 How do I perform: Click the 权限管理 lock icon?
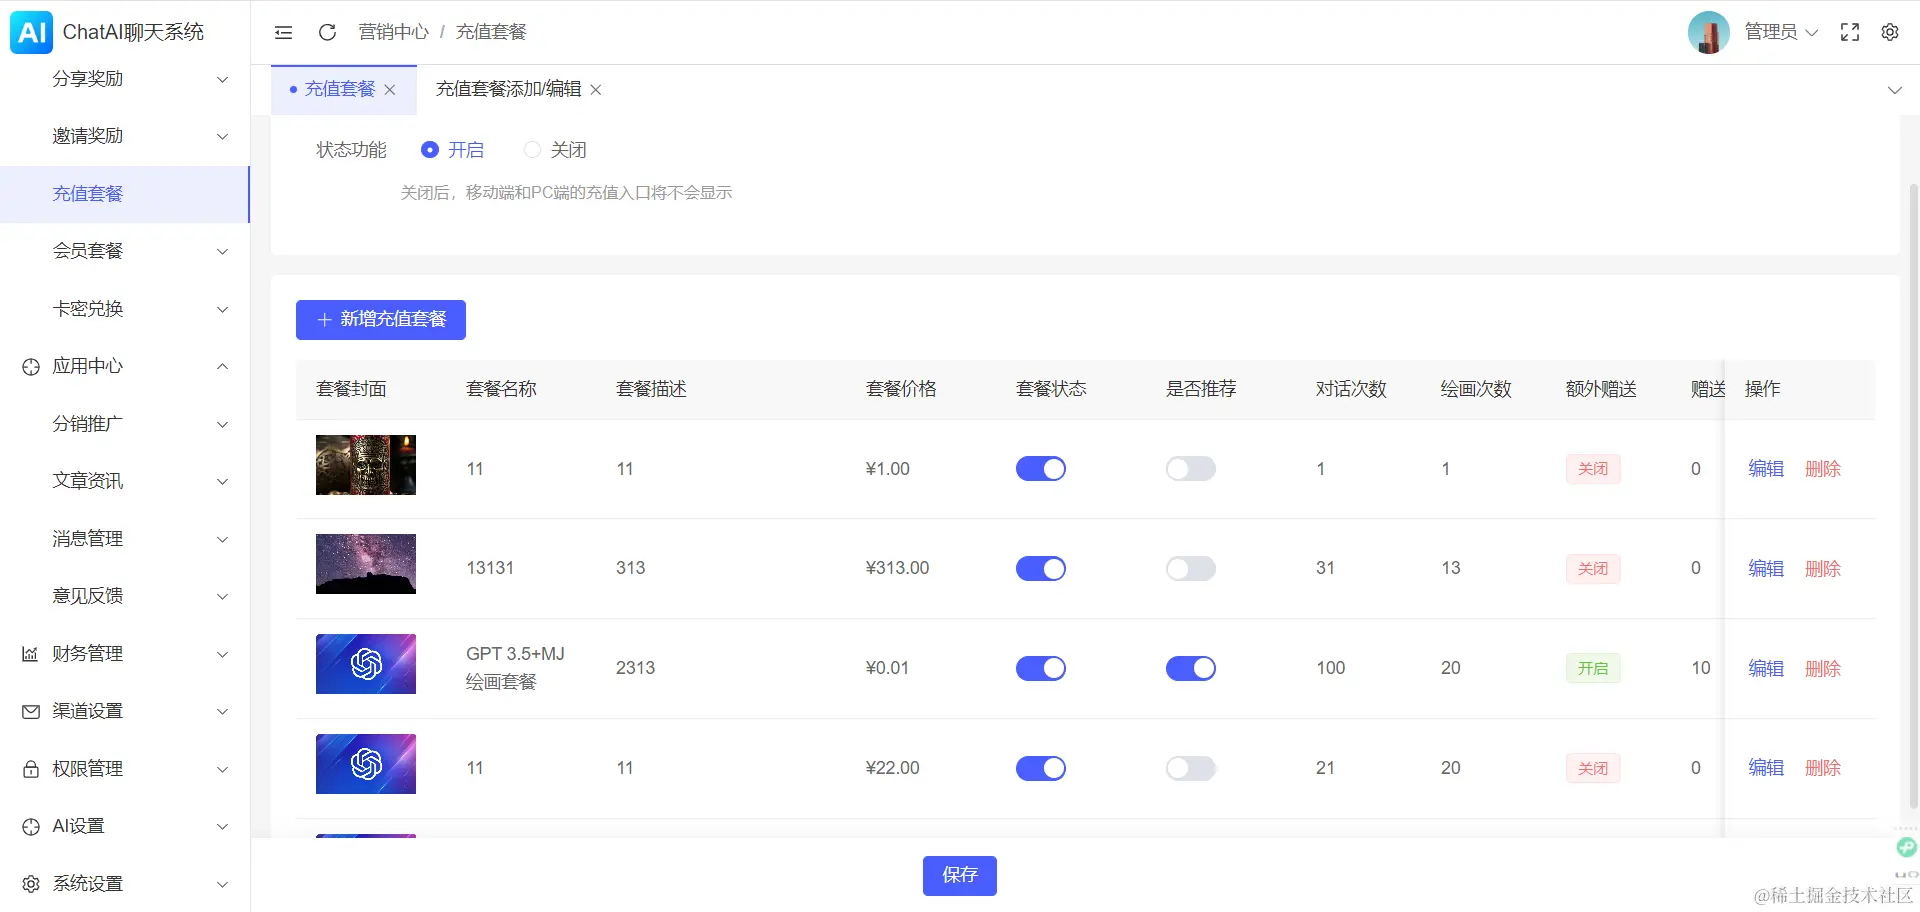[31, 769]
